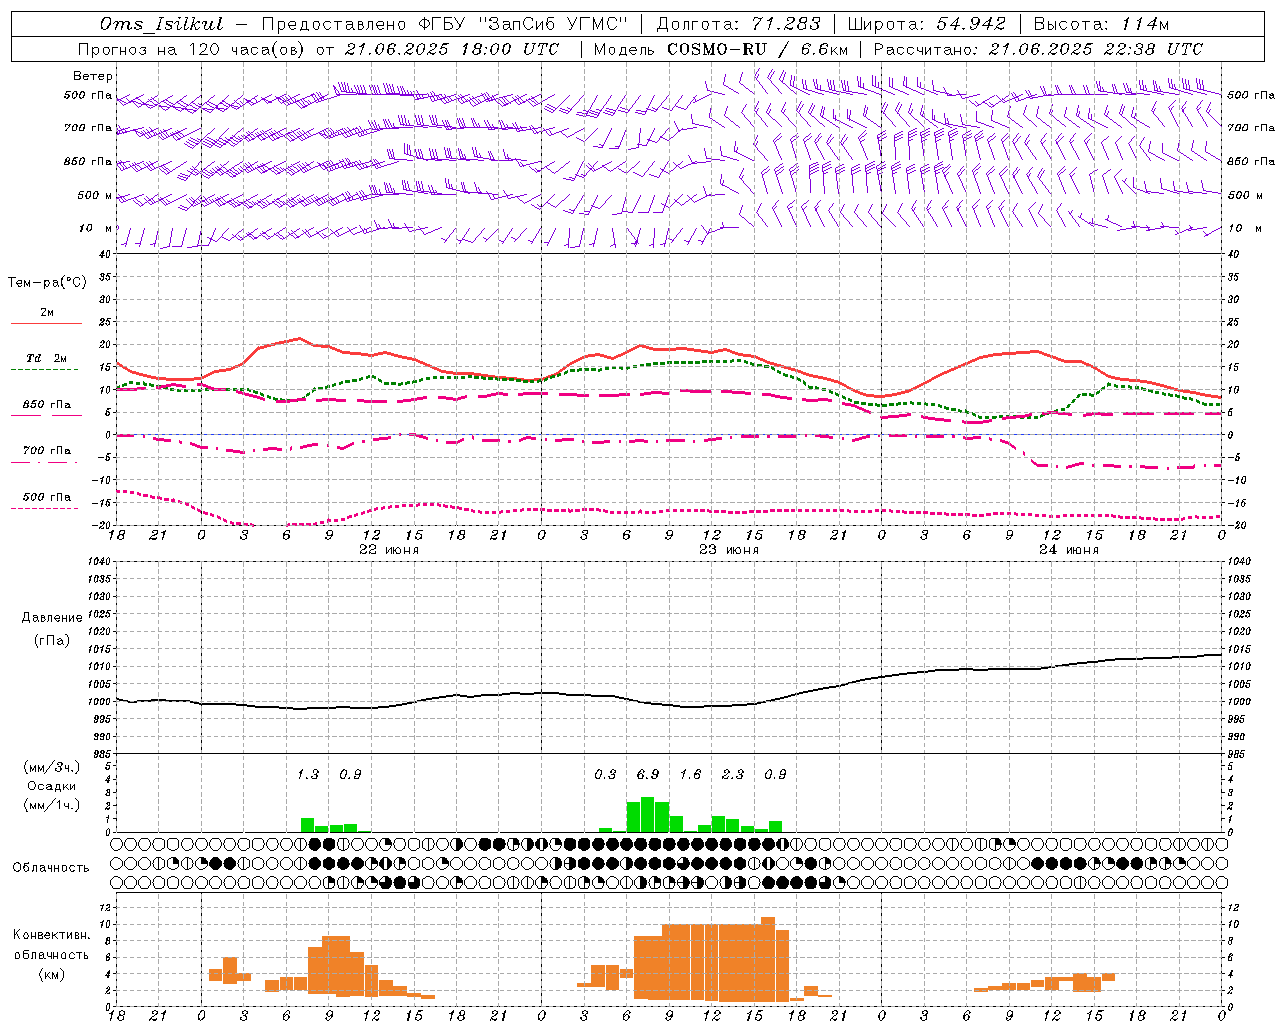Click the "23 июня" date label

point(729,550)
